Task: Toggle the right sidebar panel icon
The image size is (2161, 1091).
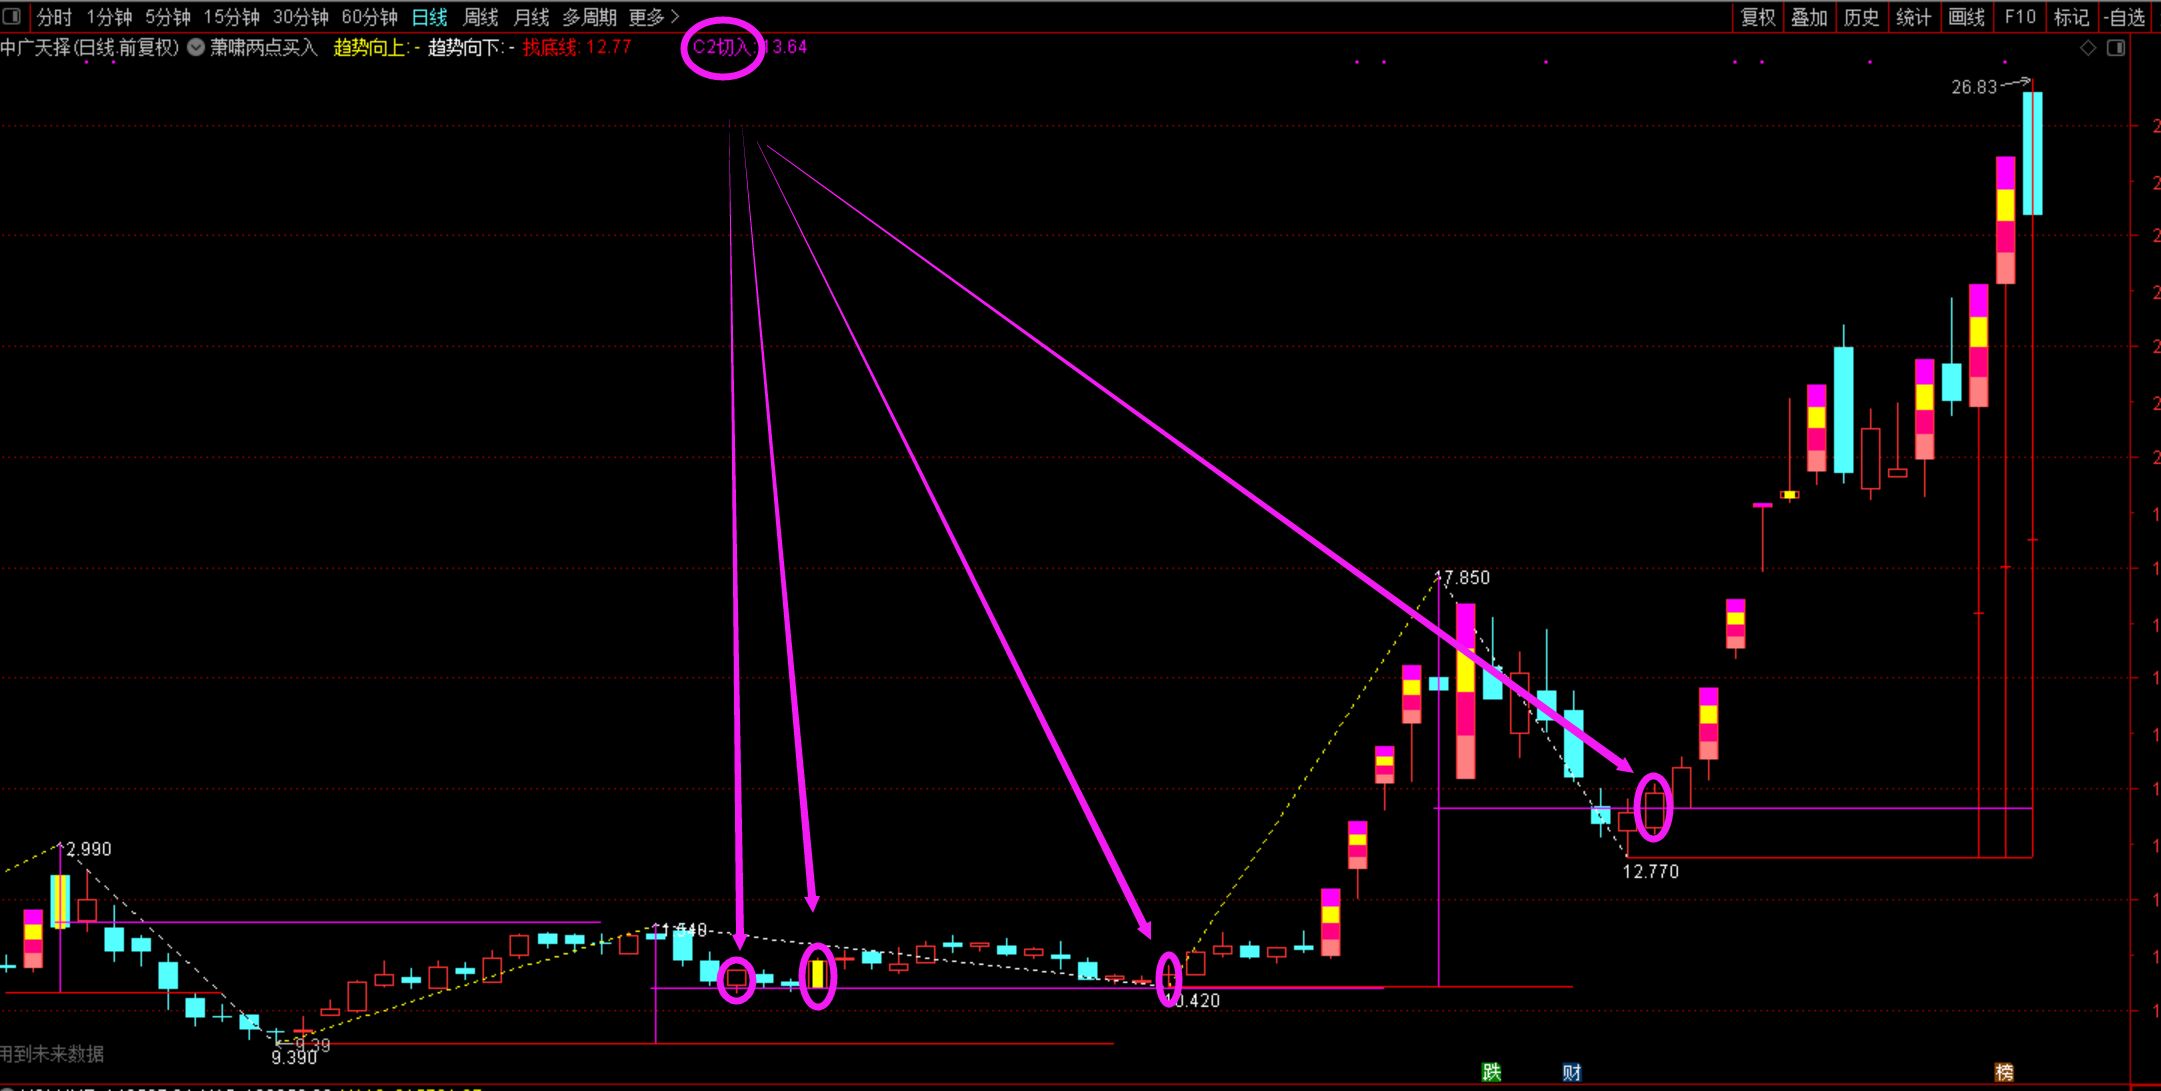Action: (2116, 48)
